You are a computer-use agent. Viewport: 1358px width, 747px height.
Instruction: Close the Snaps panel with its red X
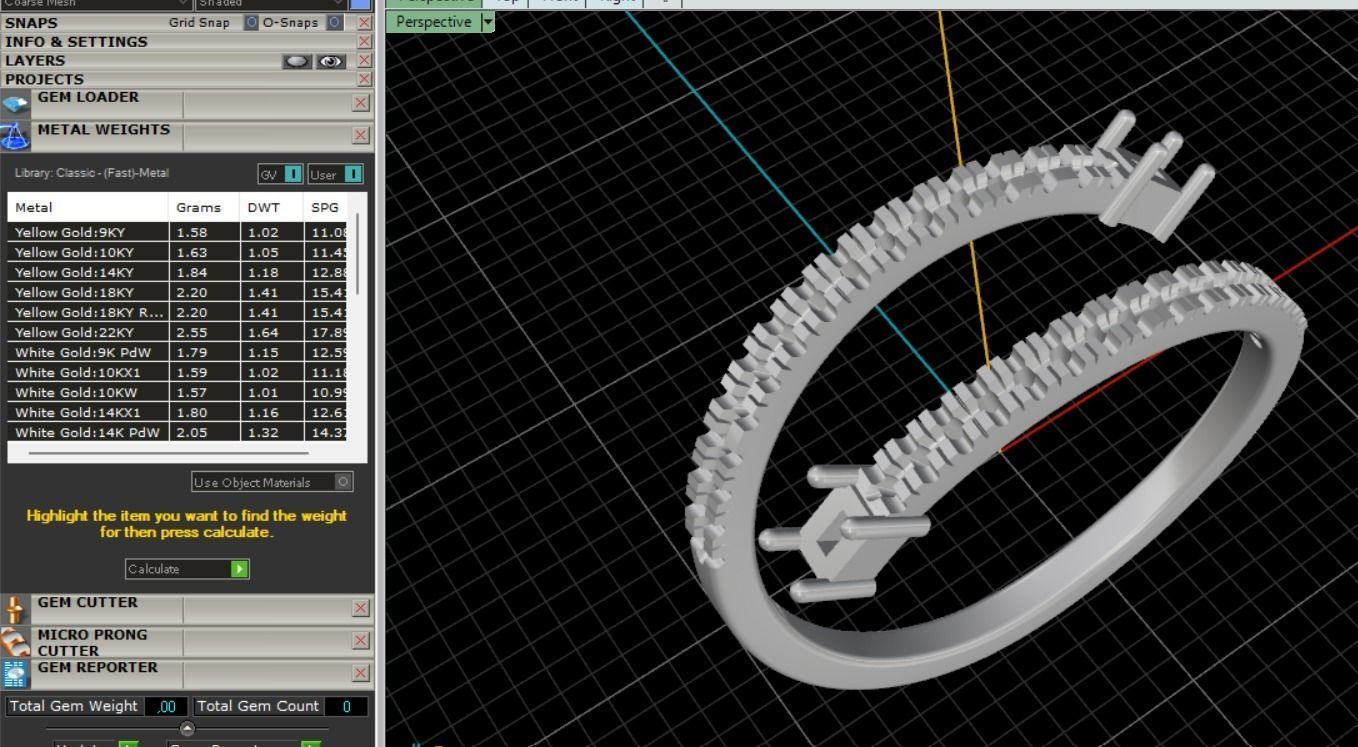(364, 22)
